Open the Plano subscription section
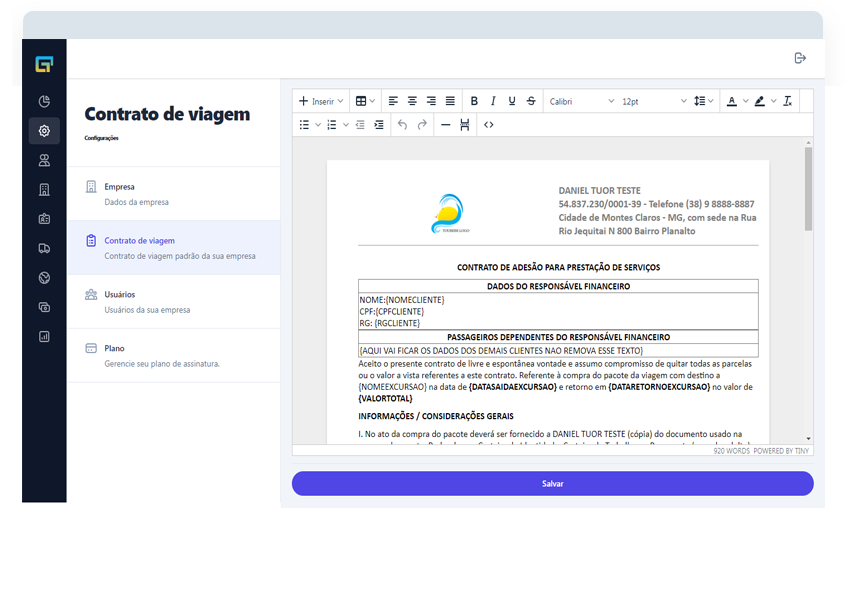 point(173,355)
